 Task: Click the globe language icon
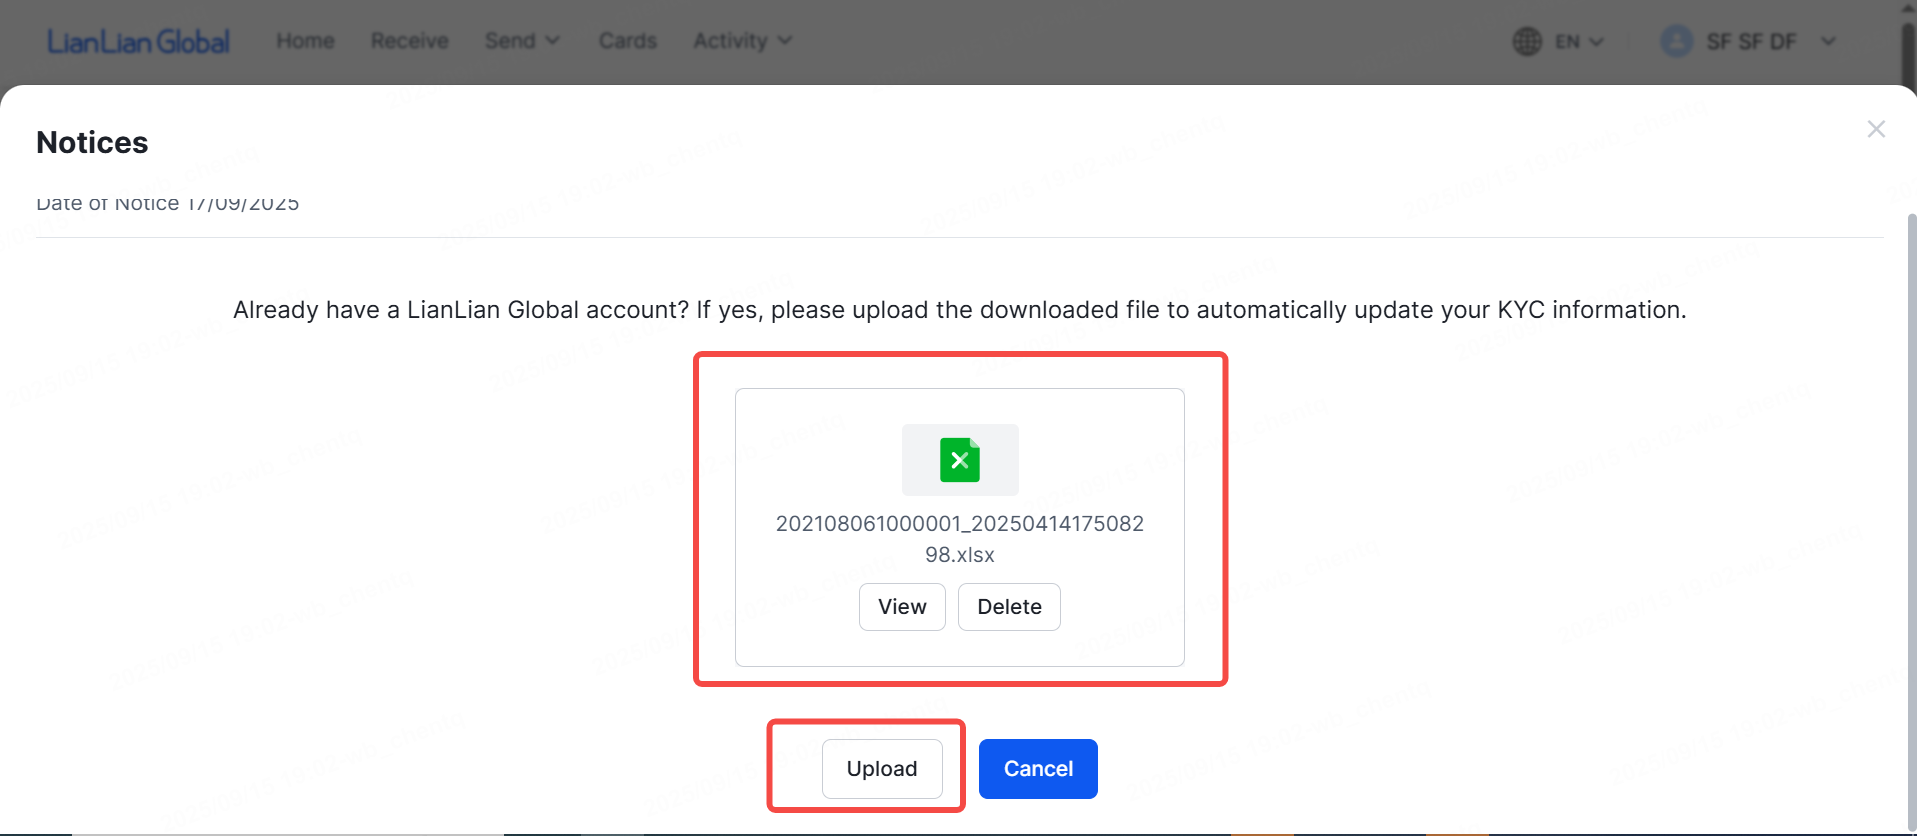(x=1527, y=41)
